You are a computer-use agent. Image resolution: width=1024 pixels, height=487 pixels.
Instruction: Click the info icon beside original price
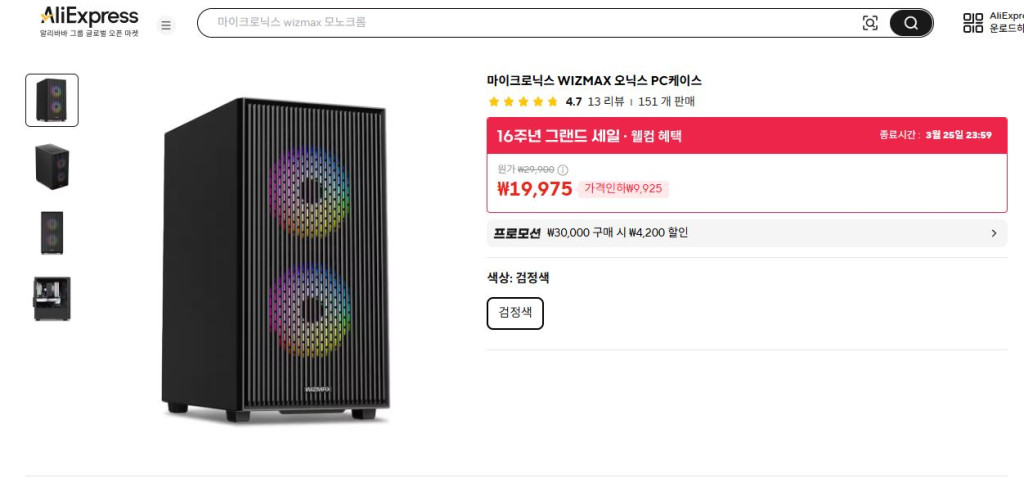point(562,170)
